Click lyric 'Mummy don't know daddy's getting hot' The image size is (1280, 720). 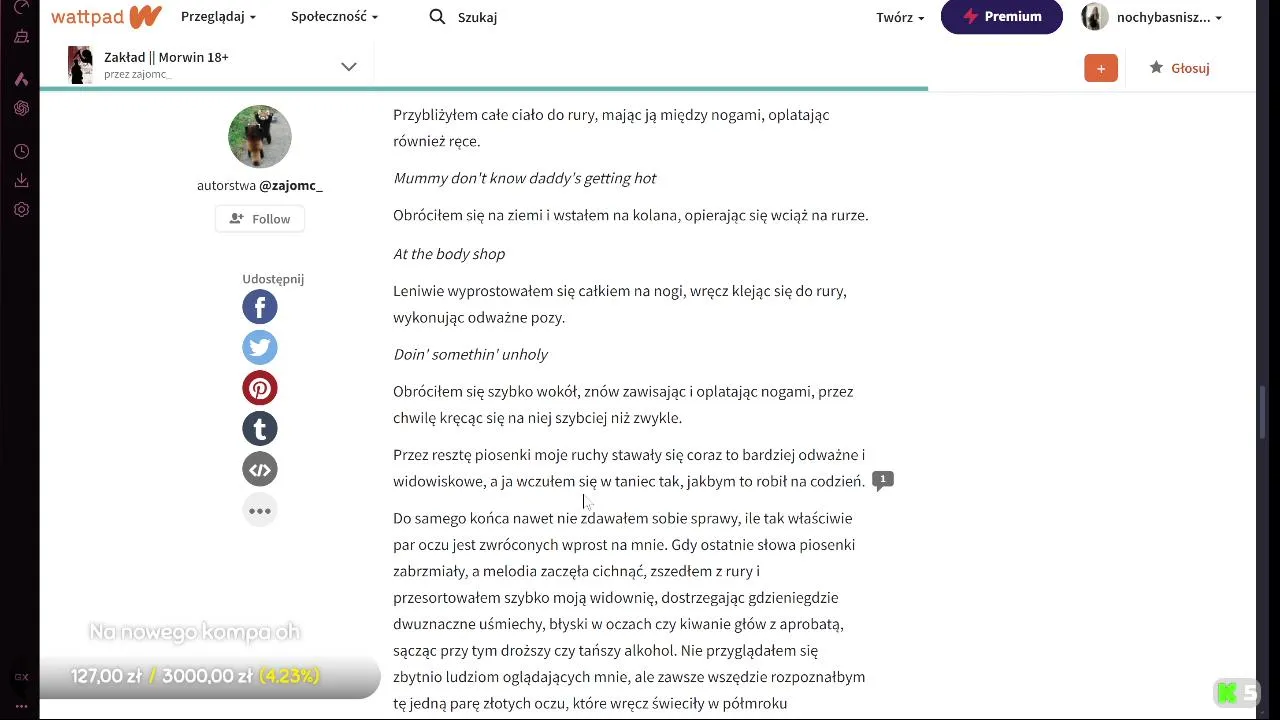[x=524, y=178]
